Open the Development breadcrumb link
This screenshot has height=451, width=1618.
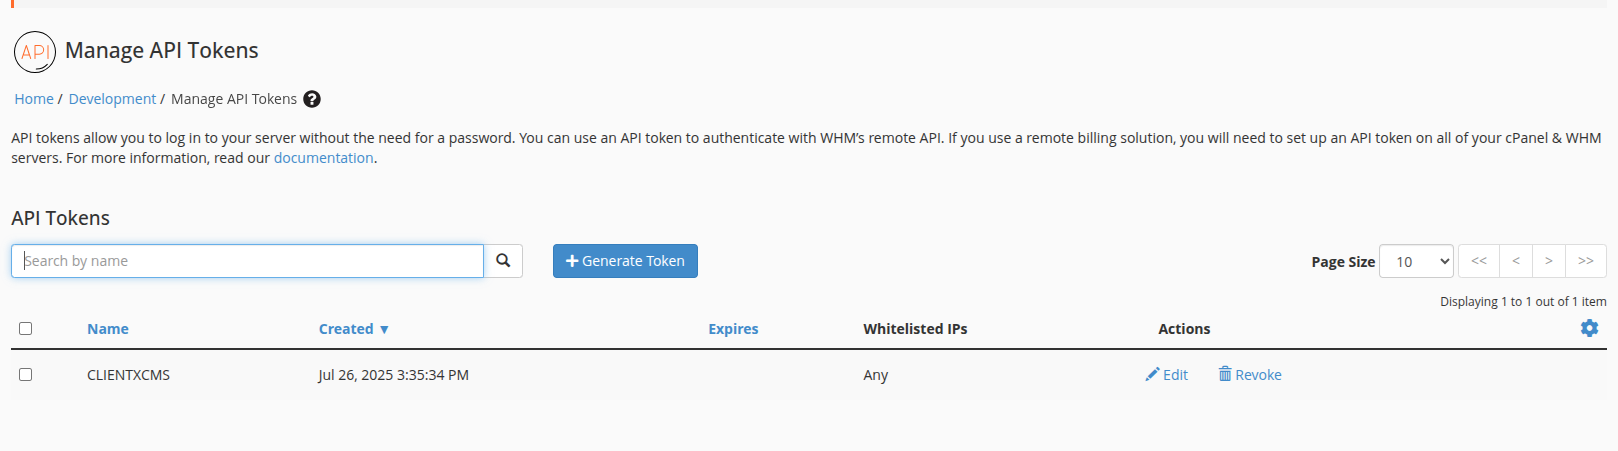[x=112, y=99]
